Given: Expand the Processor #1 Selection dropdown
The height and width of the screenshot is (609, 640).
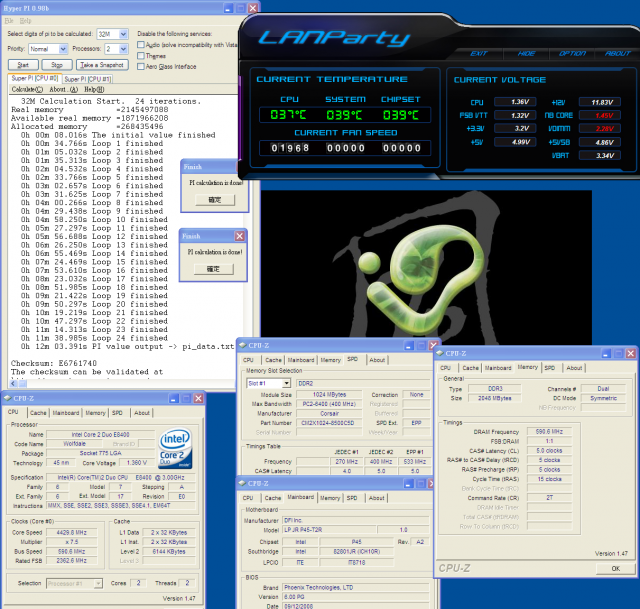Looking at the screenshot, I should tap(98, 584).
